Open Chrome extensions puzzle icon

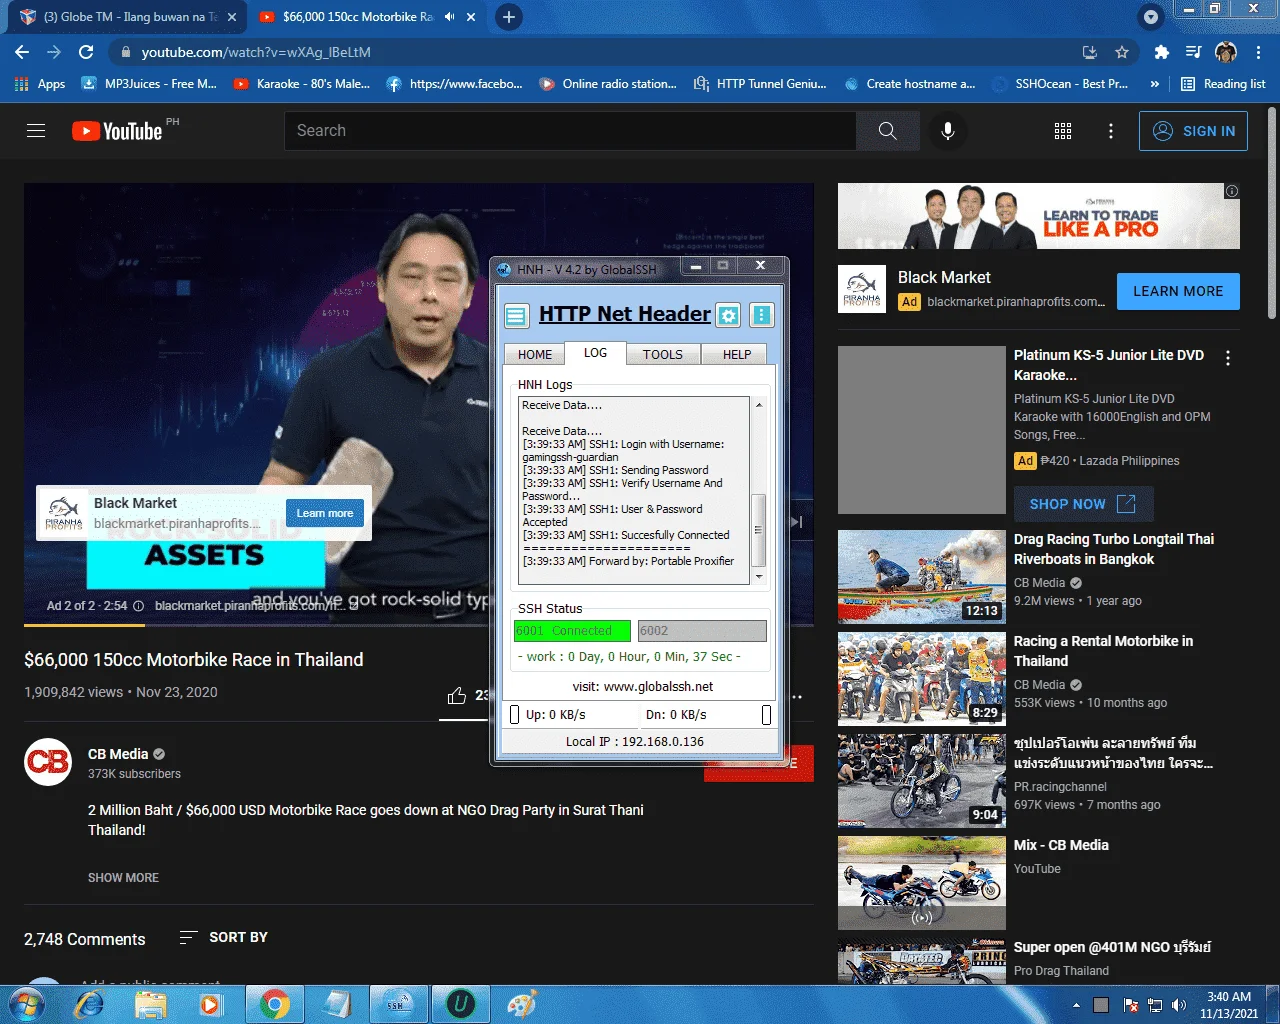[1161, 52]
